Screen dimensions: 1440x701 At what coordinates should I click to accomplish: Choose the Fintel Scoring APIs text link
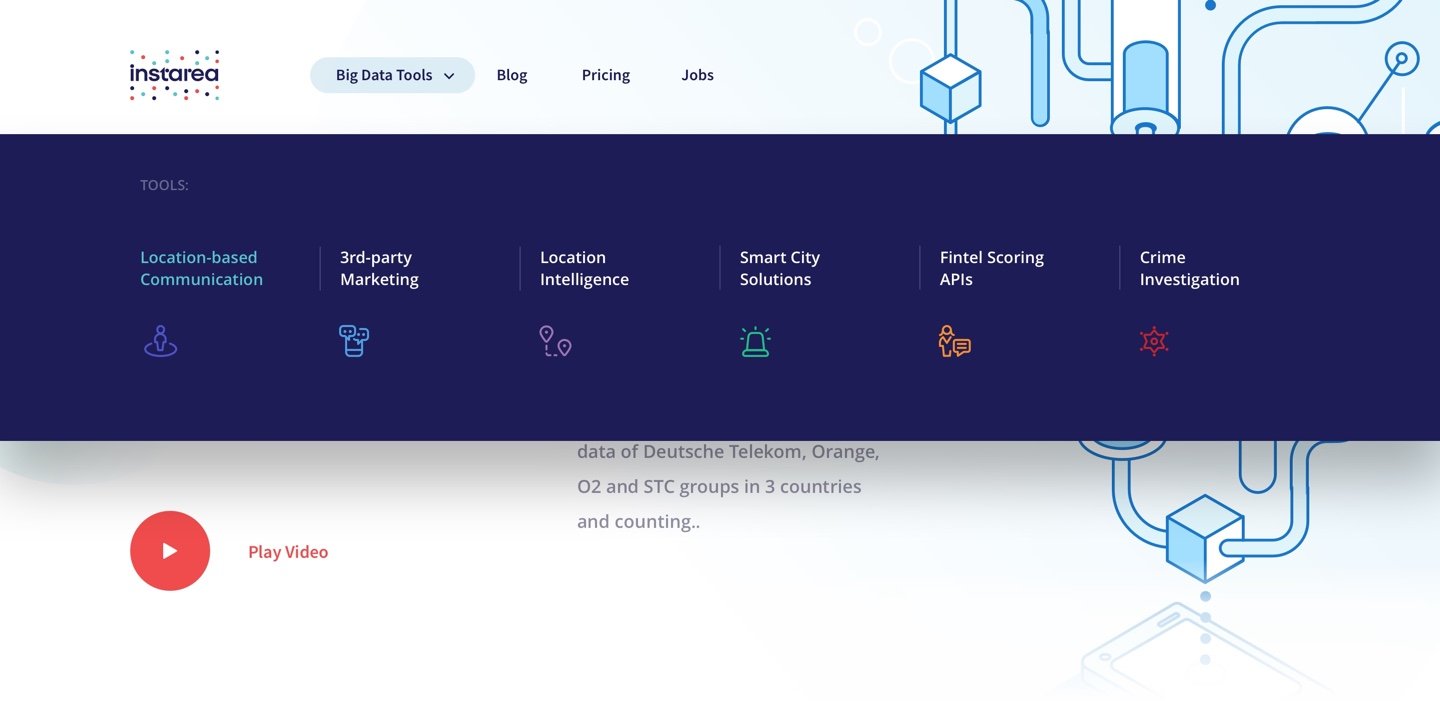[x=991, y=268]
